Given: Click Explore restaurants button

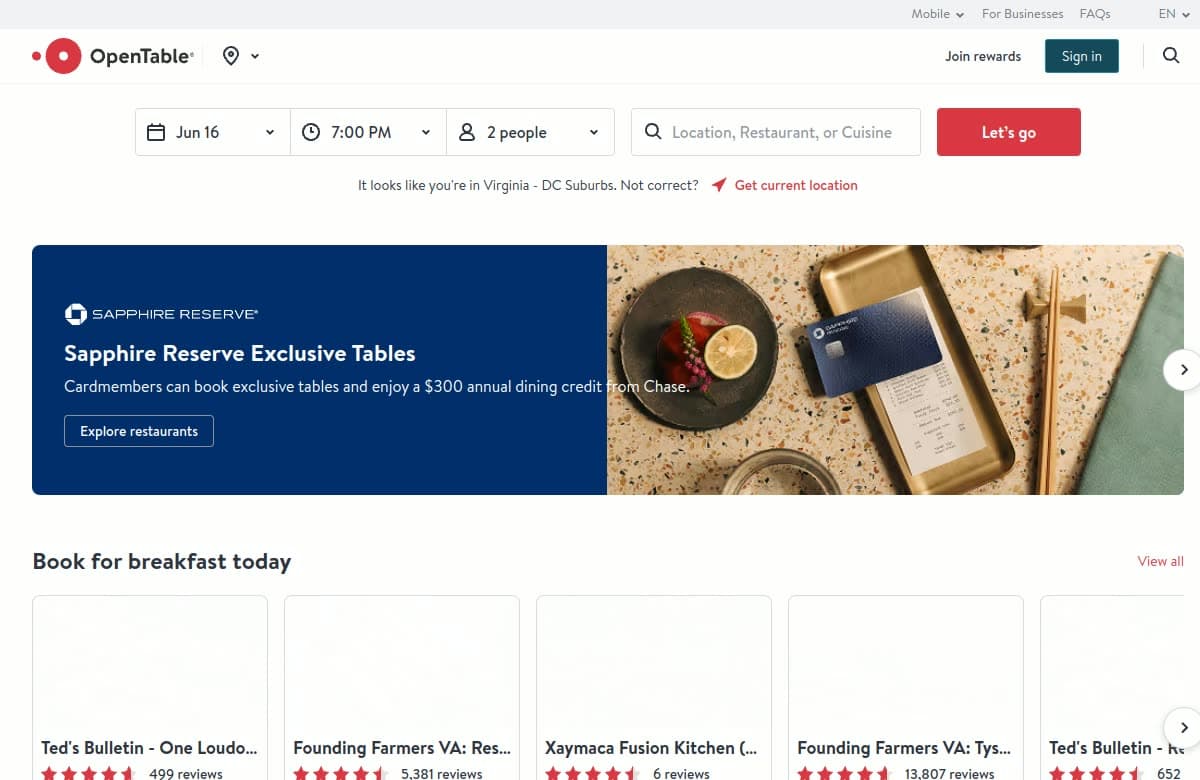Looking at the screenshot, I should click(139, 431).
